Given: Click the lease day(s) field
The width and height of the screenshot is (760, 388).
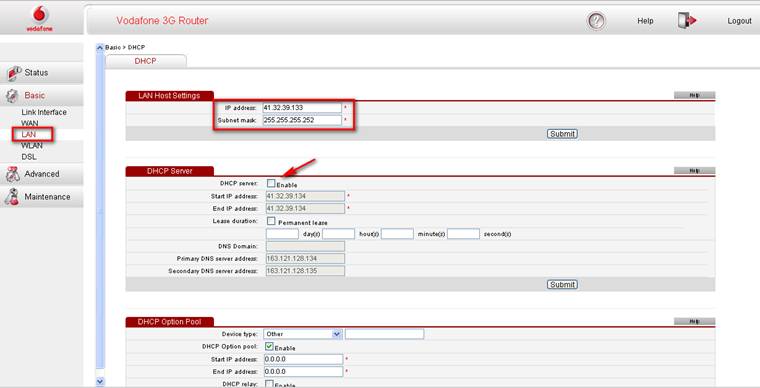Looking at the screenshot, I should [x=282, y=234].
